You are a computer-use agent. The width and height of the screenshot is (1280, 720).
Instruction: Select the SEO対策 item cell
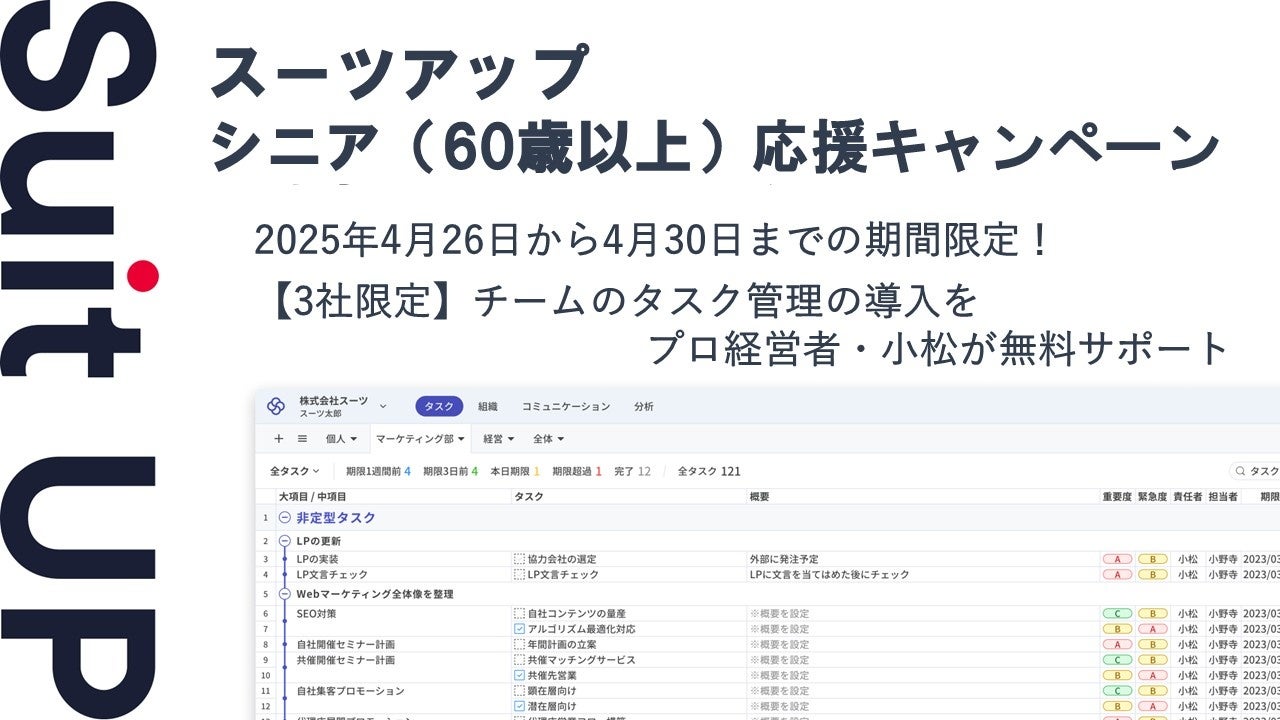[x=317, y=613]
